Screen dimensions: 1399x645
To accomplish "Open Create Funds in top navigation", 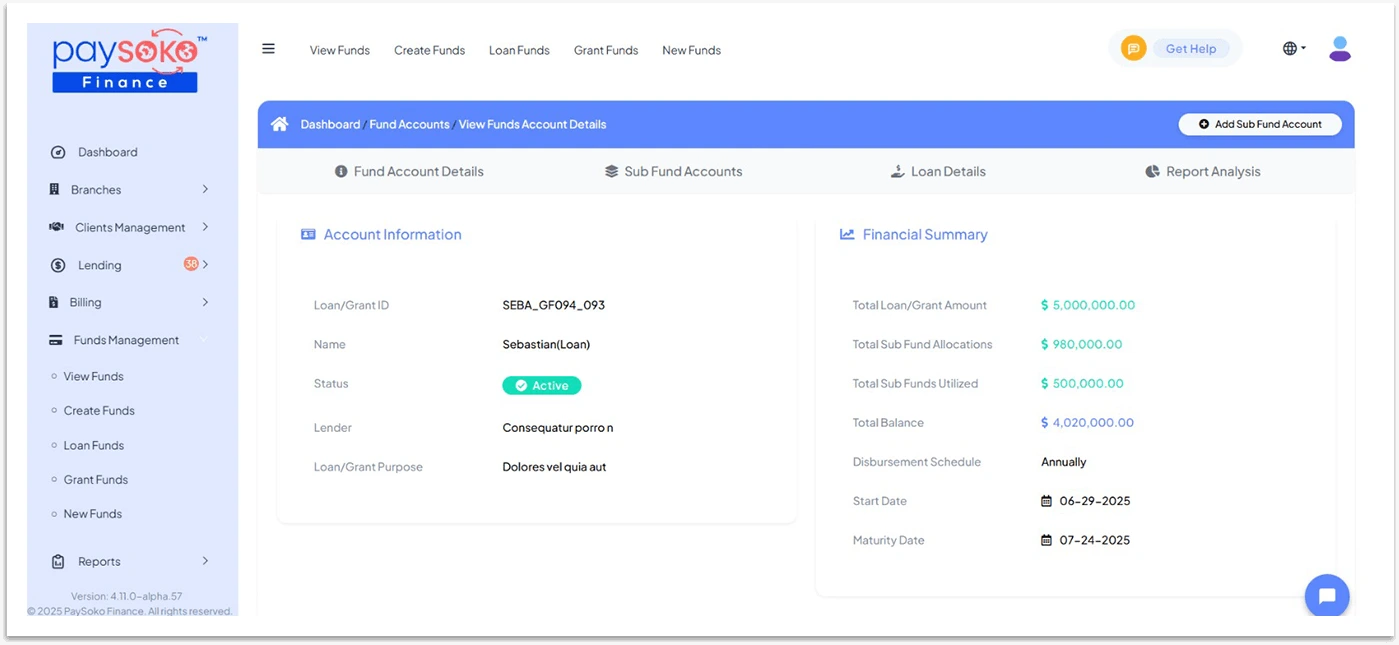I will coord(429,50).
